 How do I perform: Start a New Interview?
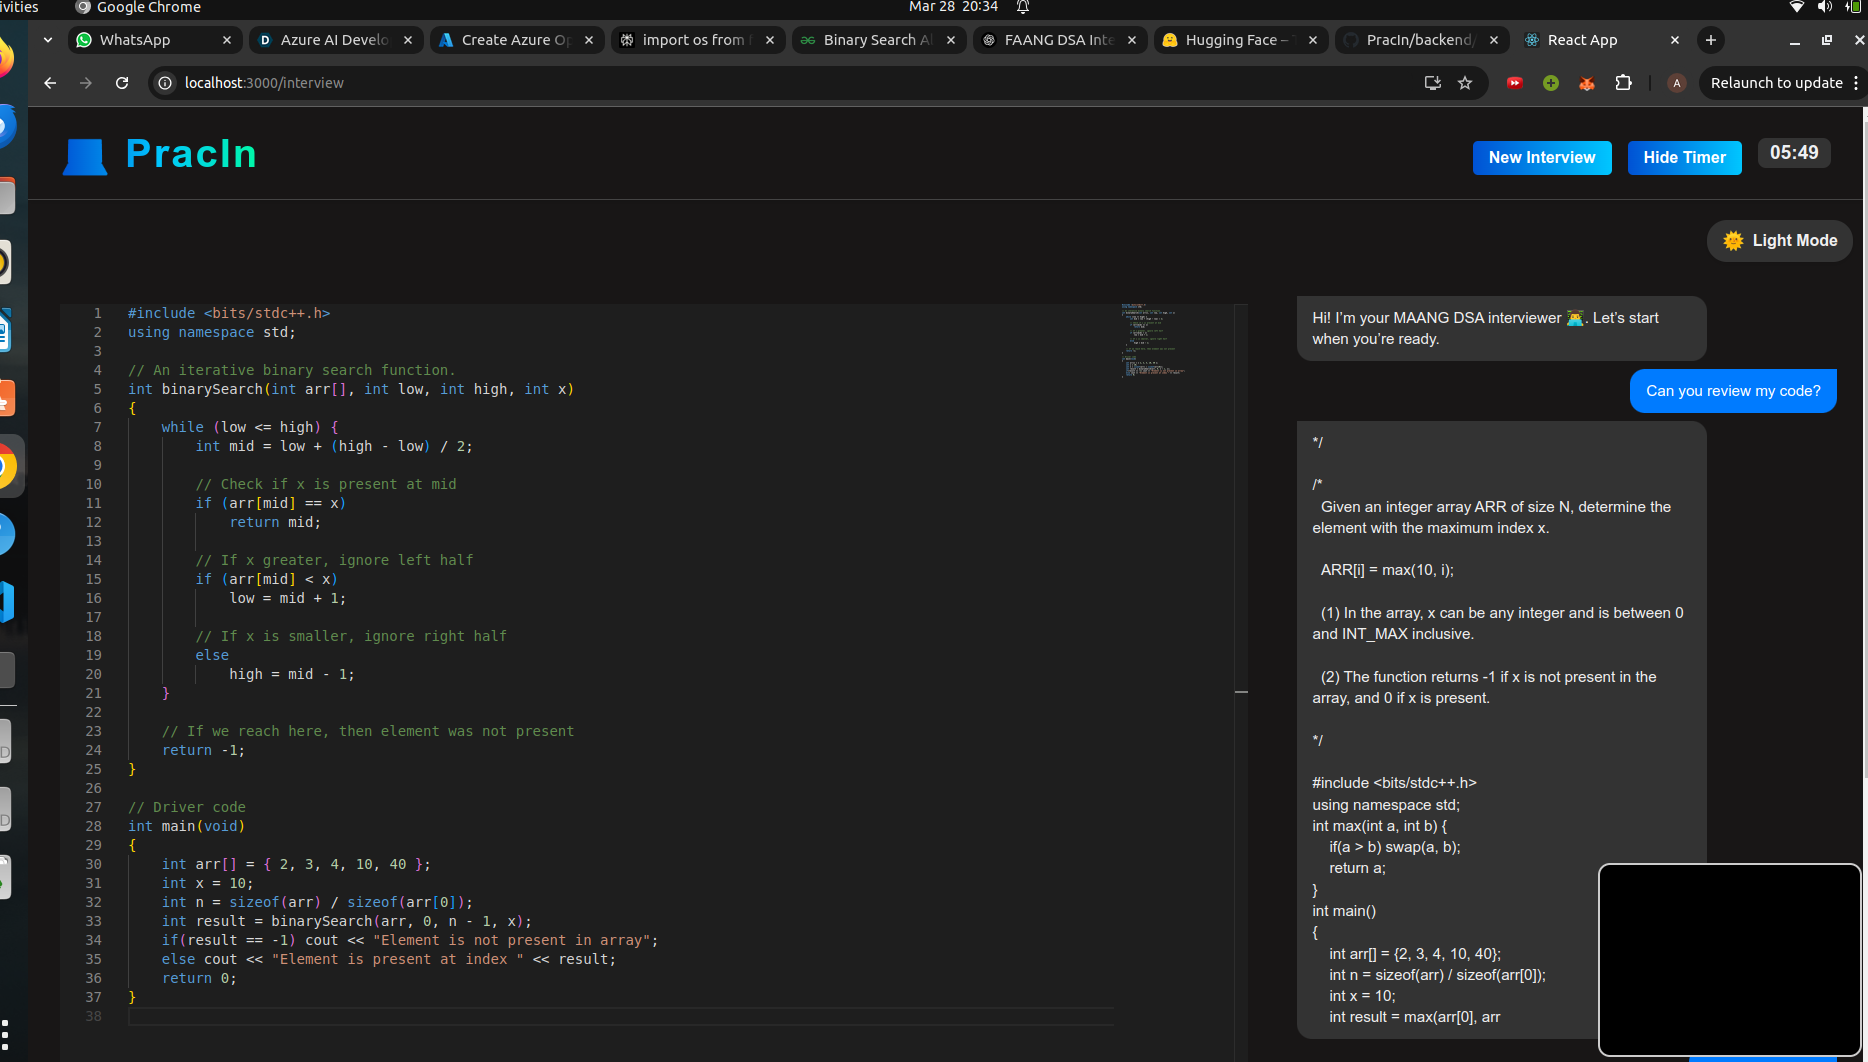click(1541, 158)
